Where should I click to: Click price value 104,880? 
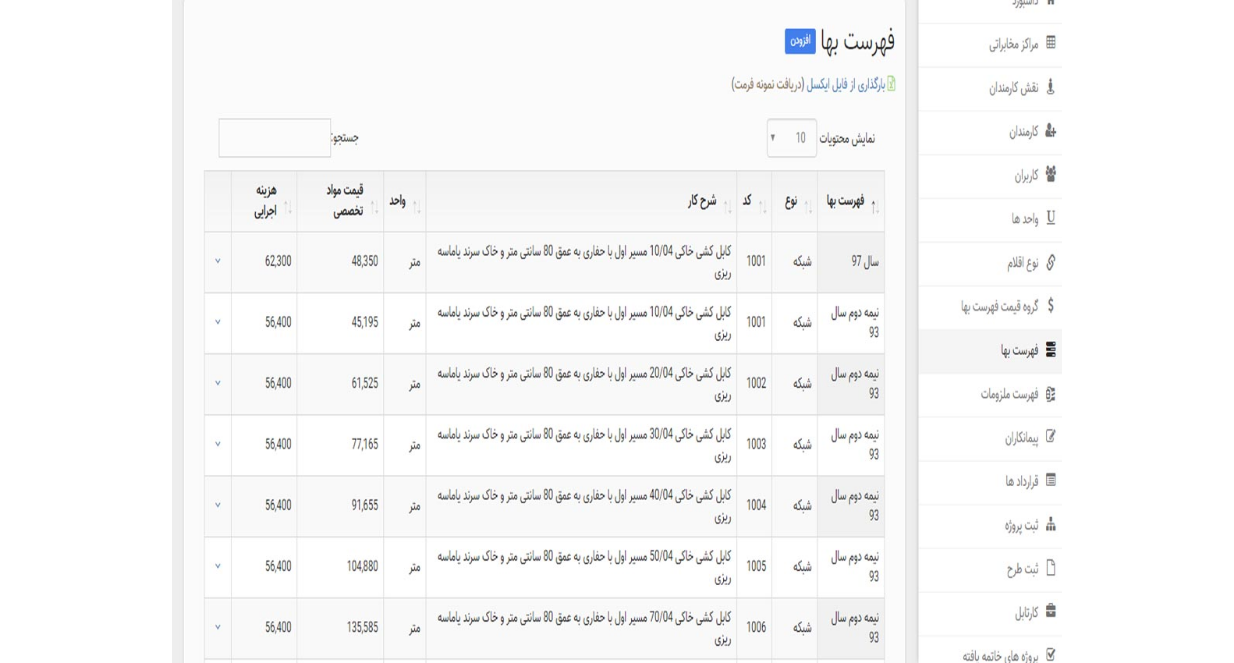[x=362, y=566]
